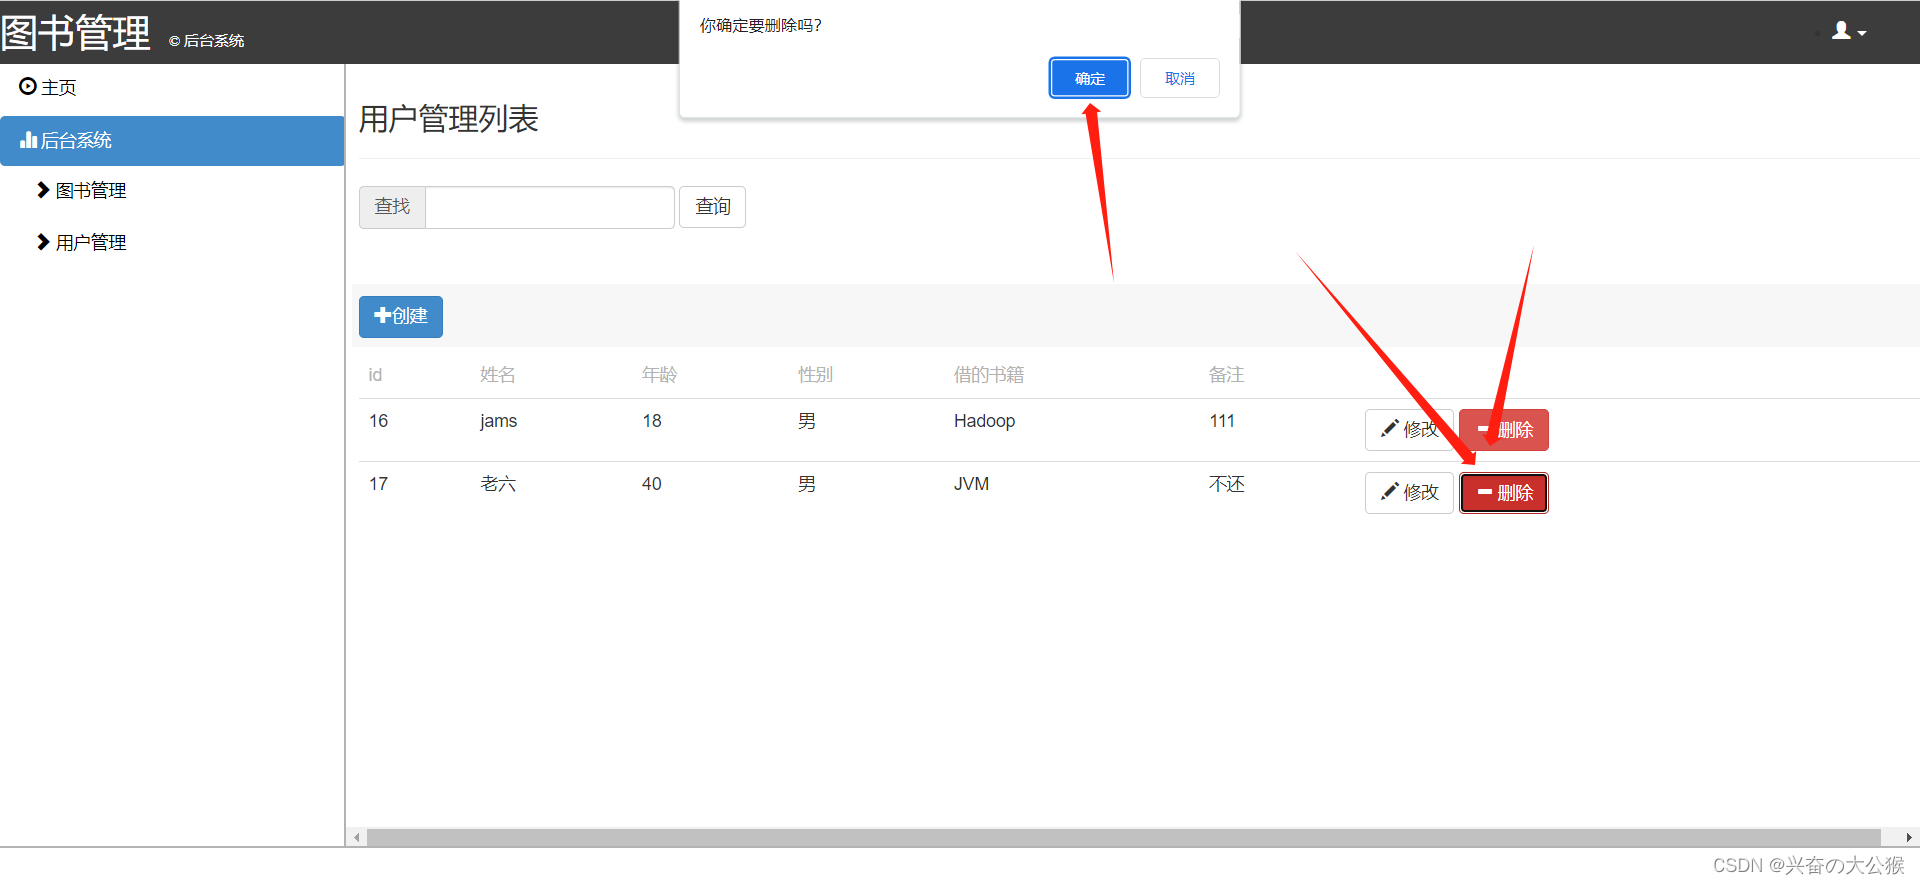Delete user jams with 删除 button
Viewport: 1920px width, 885px height.
[1504, 430]
